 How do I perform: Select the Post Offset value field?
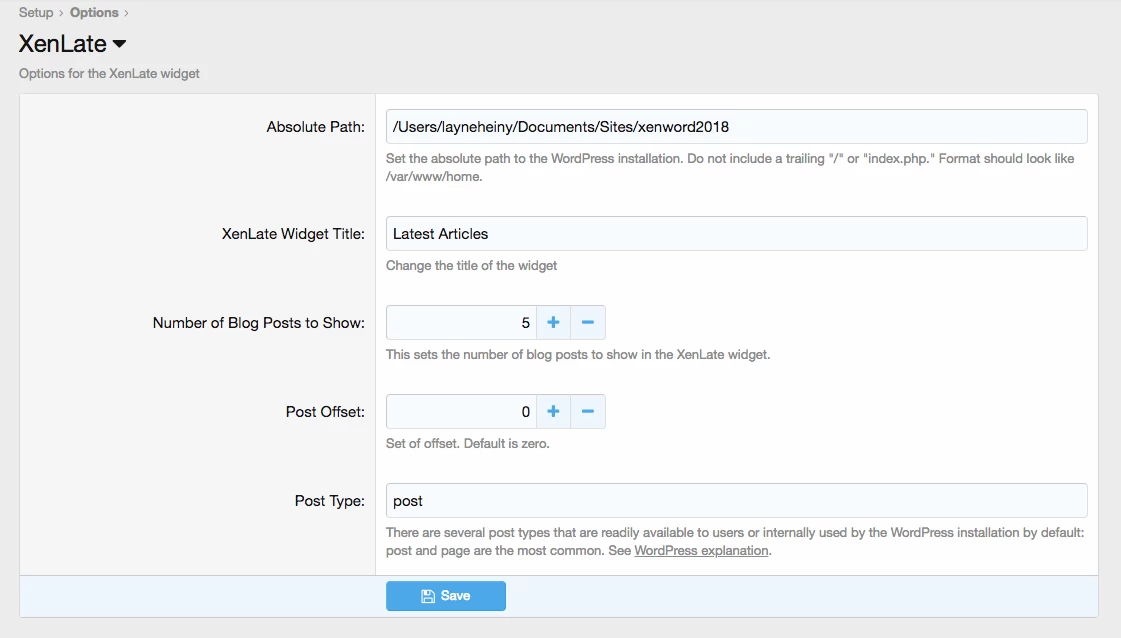coord(461,411)
